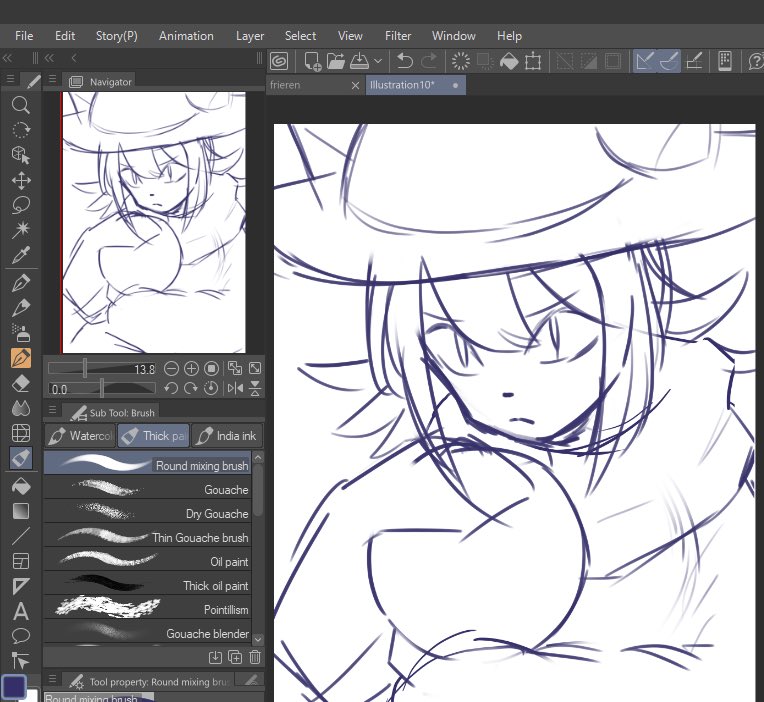764x702 pixels.
Task: Click the Open file folder icon
Action: point(335,61)
